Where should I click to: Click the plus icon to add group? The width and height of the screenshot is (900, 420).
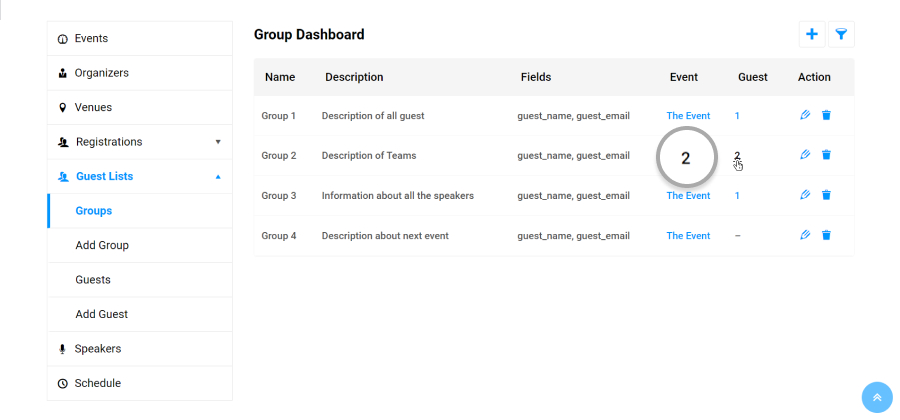click(x=812, y=34)
